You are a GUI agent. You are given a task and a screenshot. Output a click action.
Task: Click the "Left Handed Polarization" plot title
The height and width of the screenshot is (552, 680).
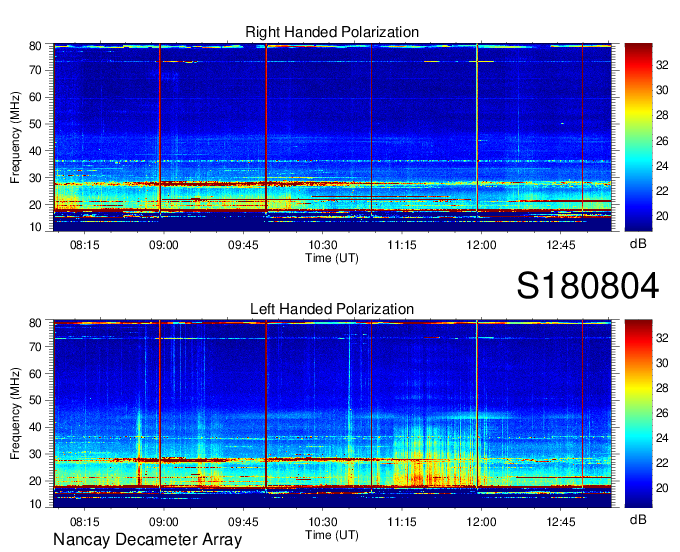coord(332,309)
